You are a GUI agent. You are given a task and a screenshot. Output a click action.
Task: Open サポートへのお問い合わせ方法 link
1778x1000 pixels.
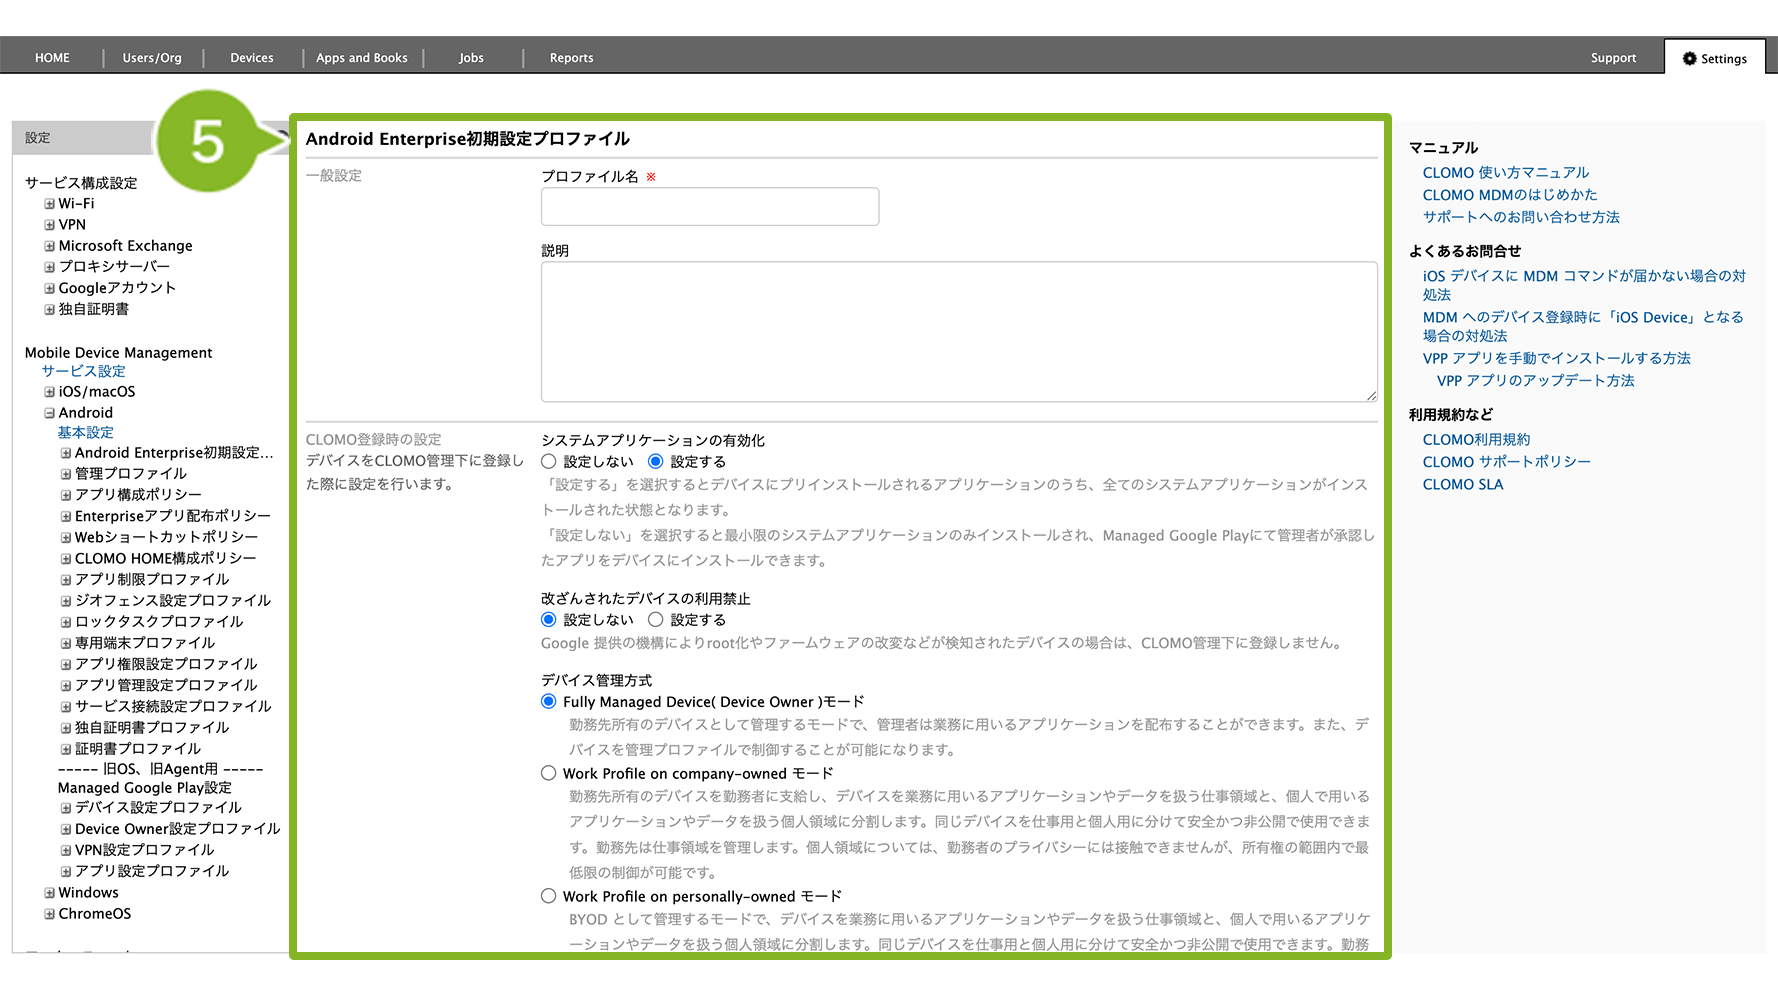(1521, 217)
